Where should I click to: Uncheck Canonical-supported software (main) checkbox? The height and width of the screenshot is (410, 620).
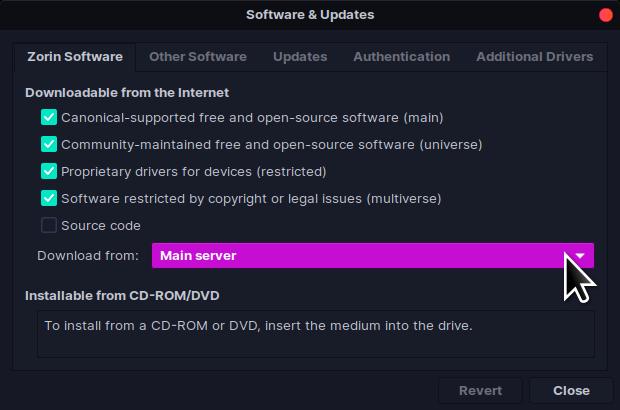pos(49,117)
